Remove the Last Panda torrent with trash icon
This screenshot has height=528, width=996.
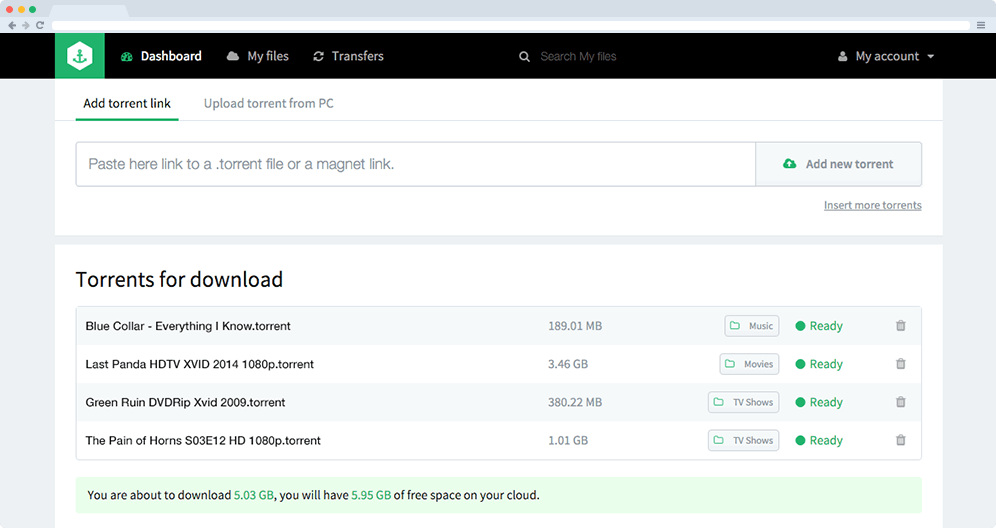(x=900, y=364)
